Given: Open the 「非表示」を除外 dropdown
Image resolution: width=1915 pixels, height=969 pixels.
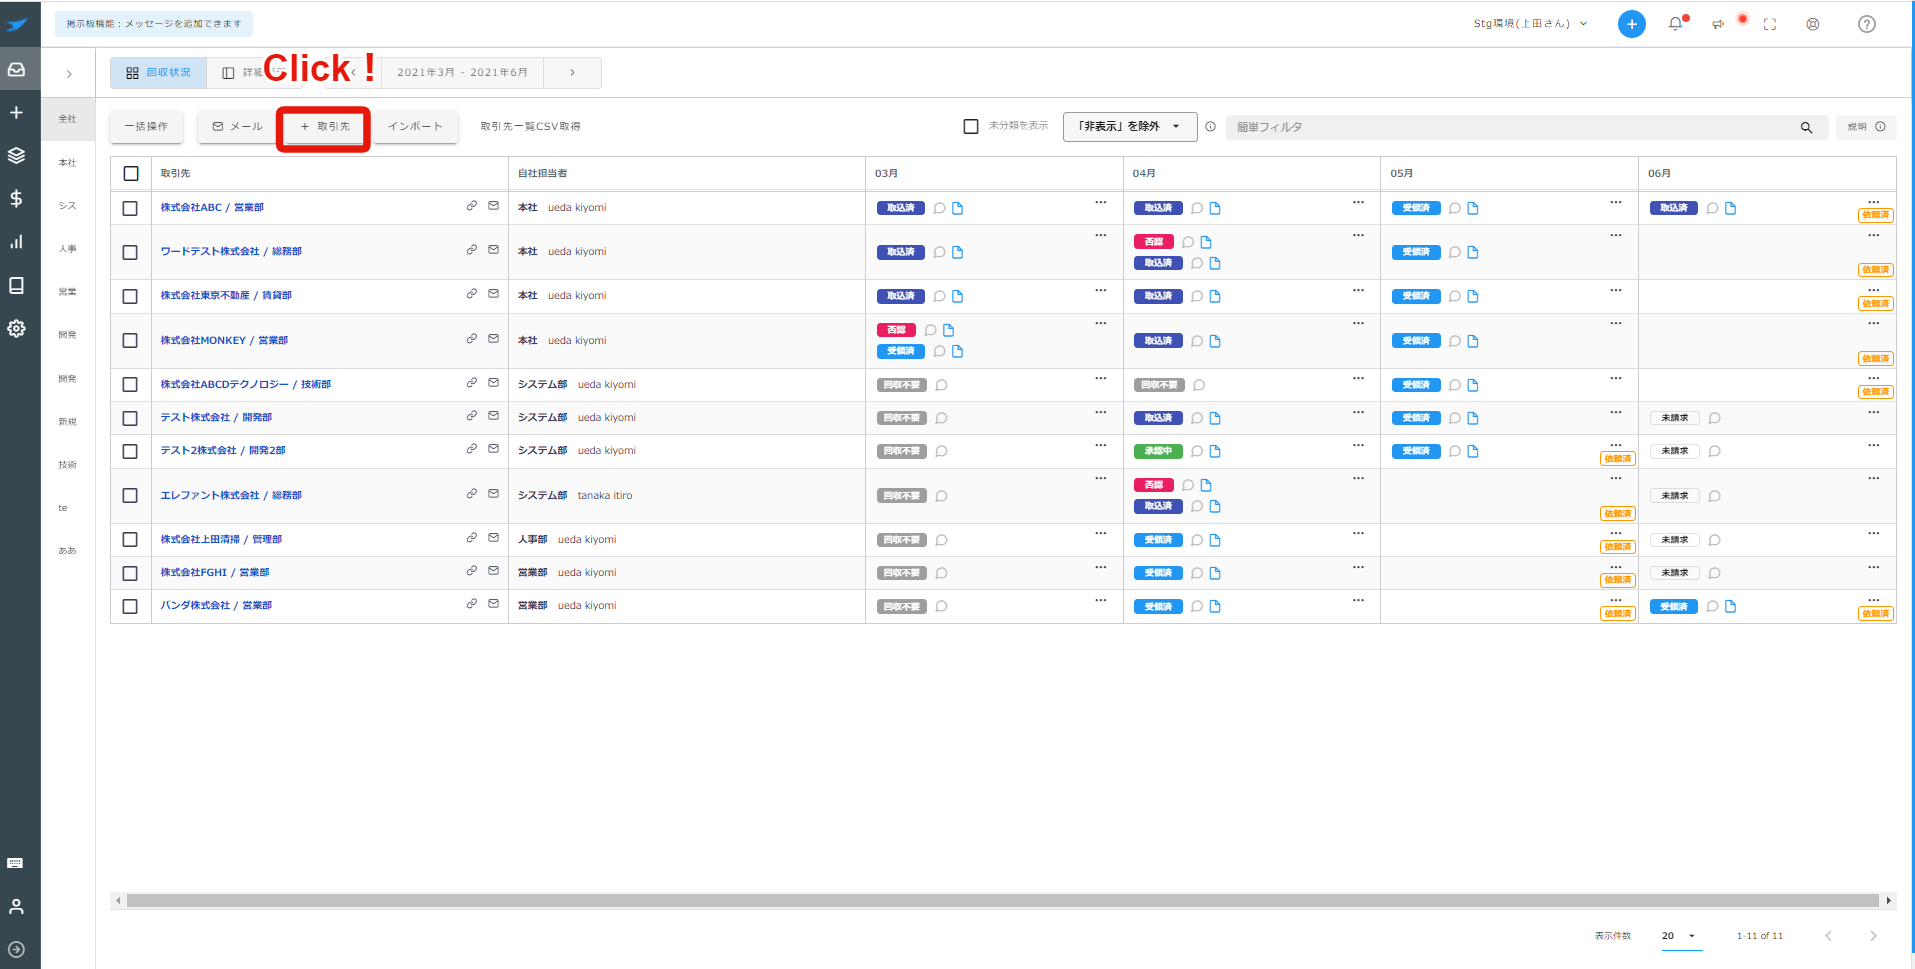Looking at the screenshot, I should (1130, 126).
